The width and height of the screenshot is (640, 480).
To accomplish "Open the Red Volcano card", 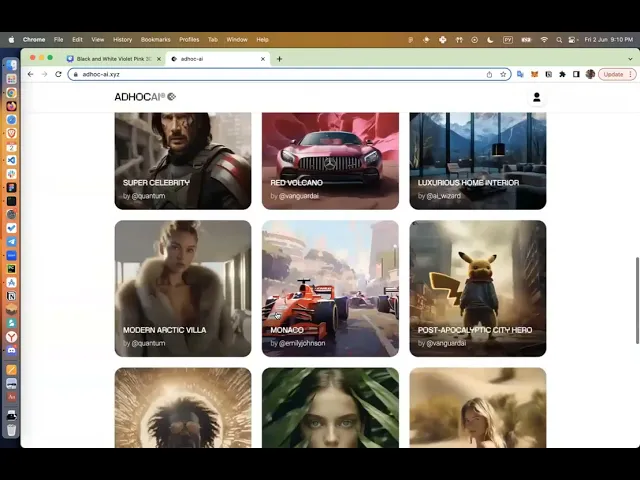I will click(x=330, y=161).
